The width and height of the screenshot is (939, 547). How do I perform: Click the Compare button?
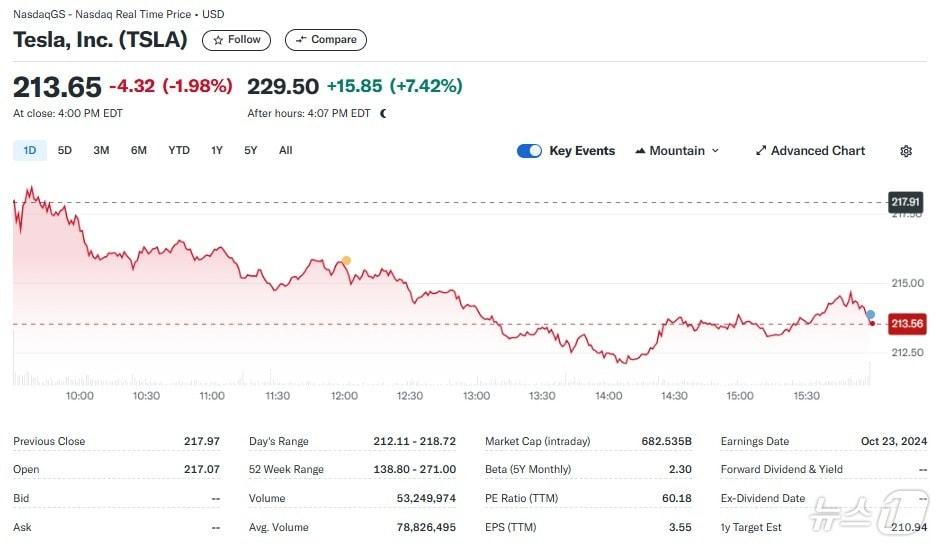tap(326, 40)
